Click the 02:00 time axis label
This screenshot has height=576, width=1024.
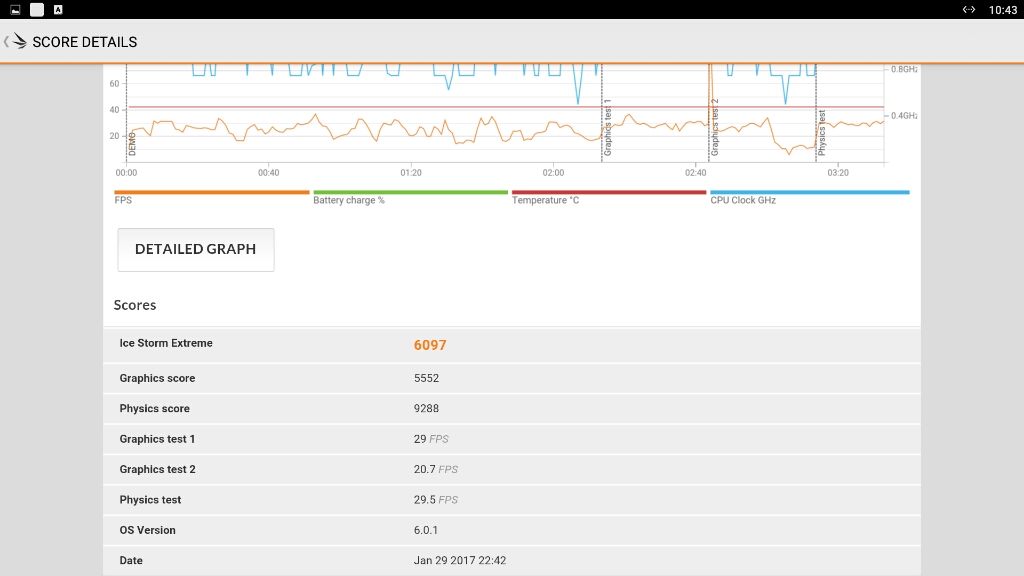pos(553,172)
